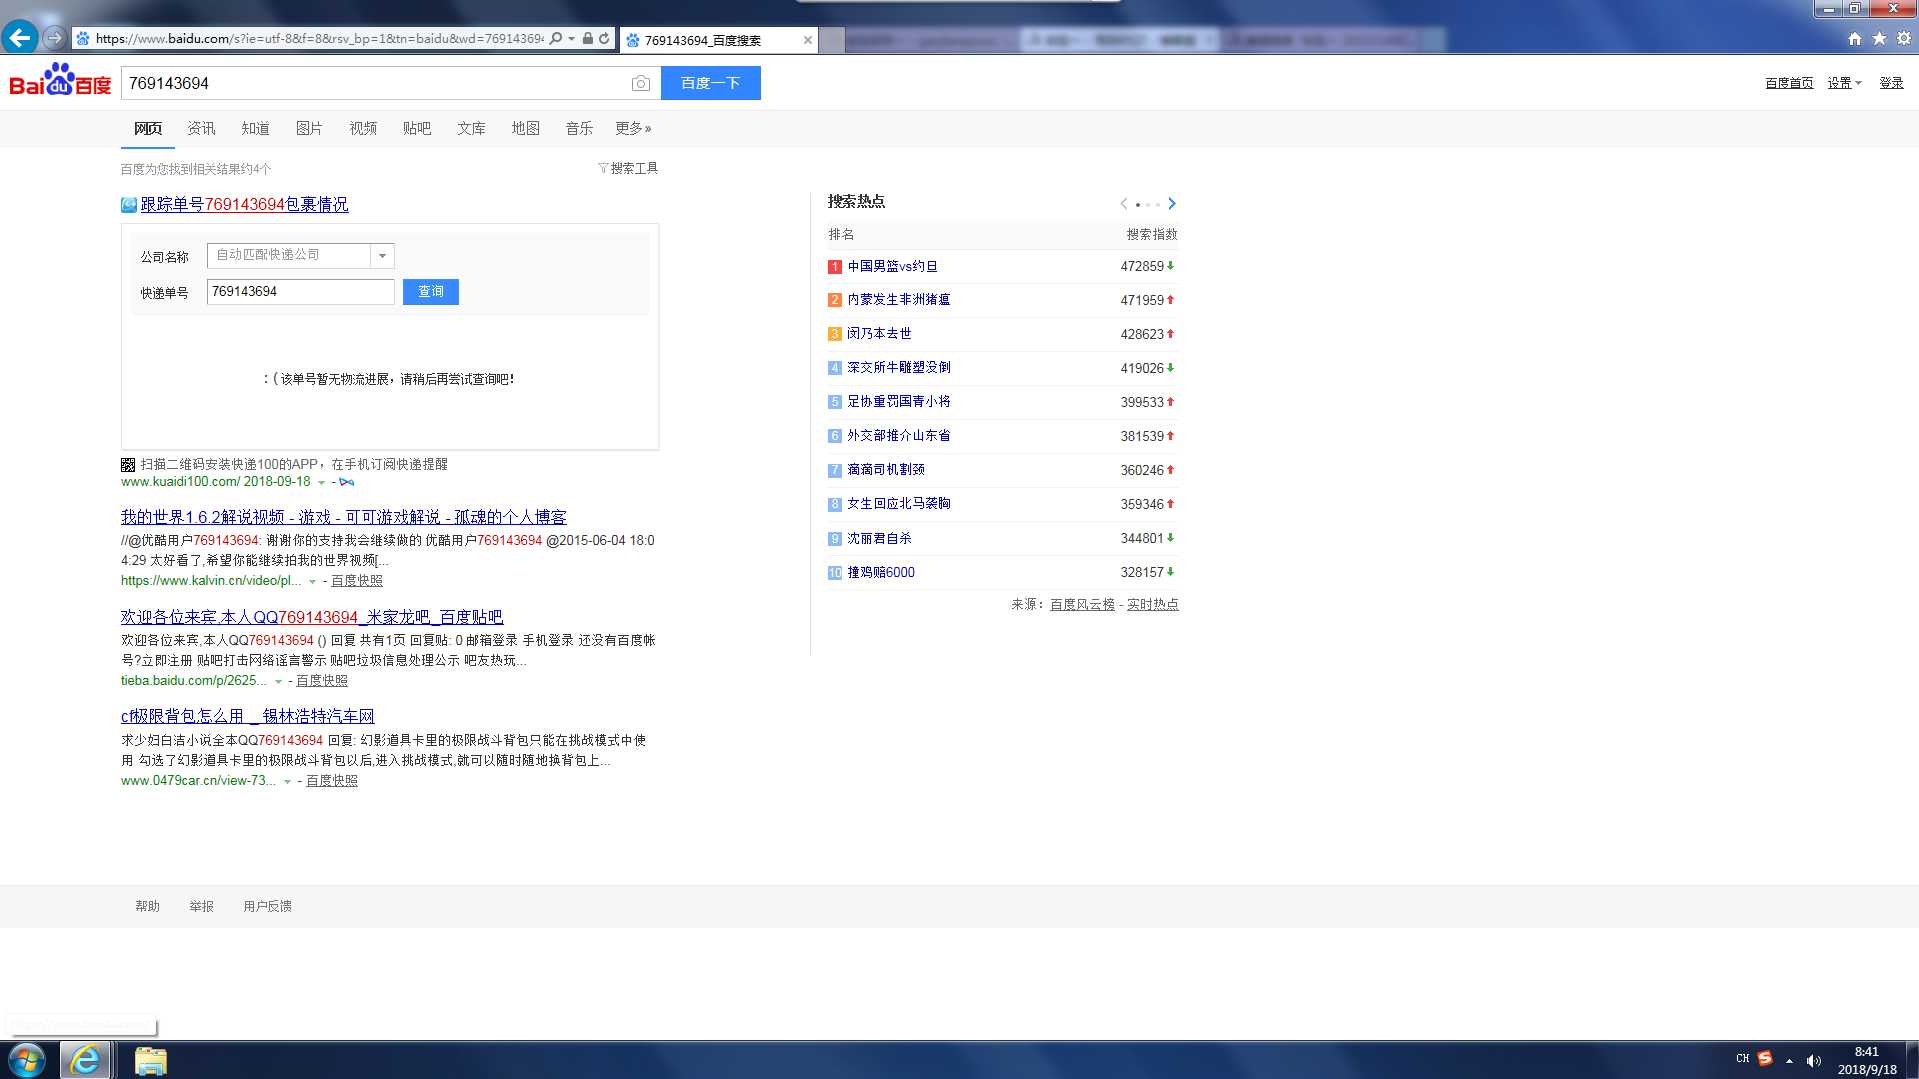The image size is (1919, 1079).
Task: Open the 更多 more categories tab
Action: point(633,128)
